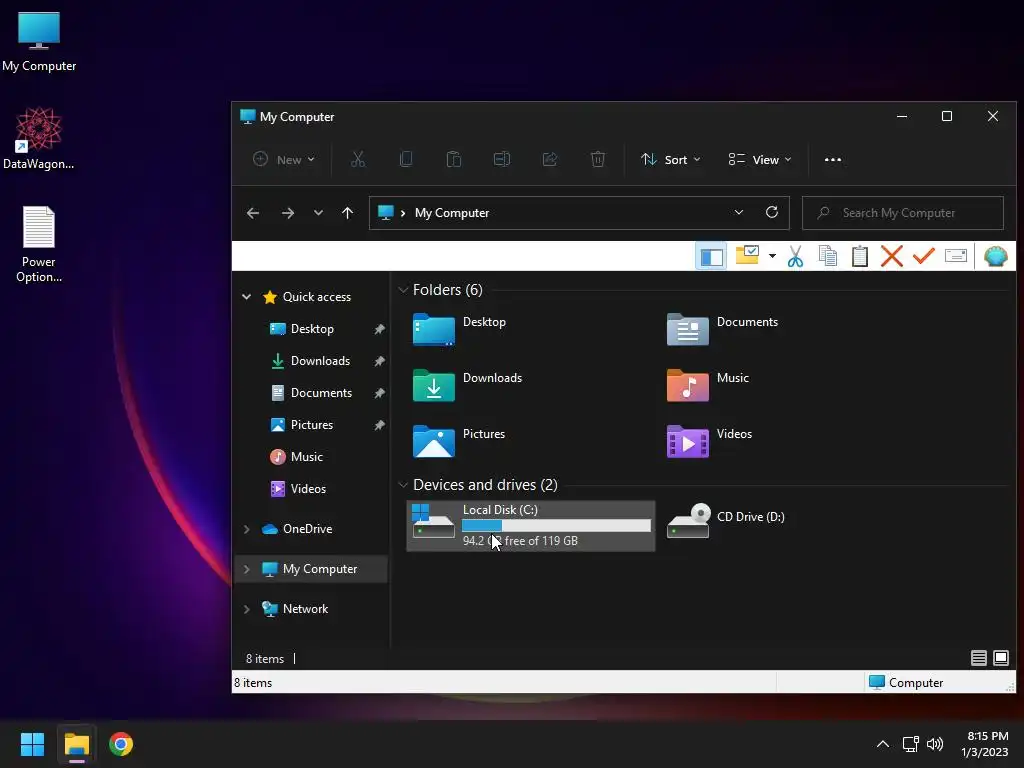Click the copy pages icon in the classic toolbar
The width and height of the screenshot is (1024, 768).
pos(827,257)
